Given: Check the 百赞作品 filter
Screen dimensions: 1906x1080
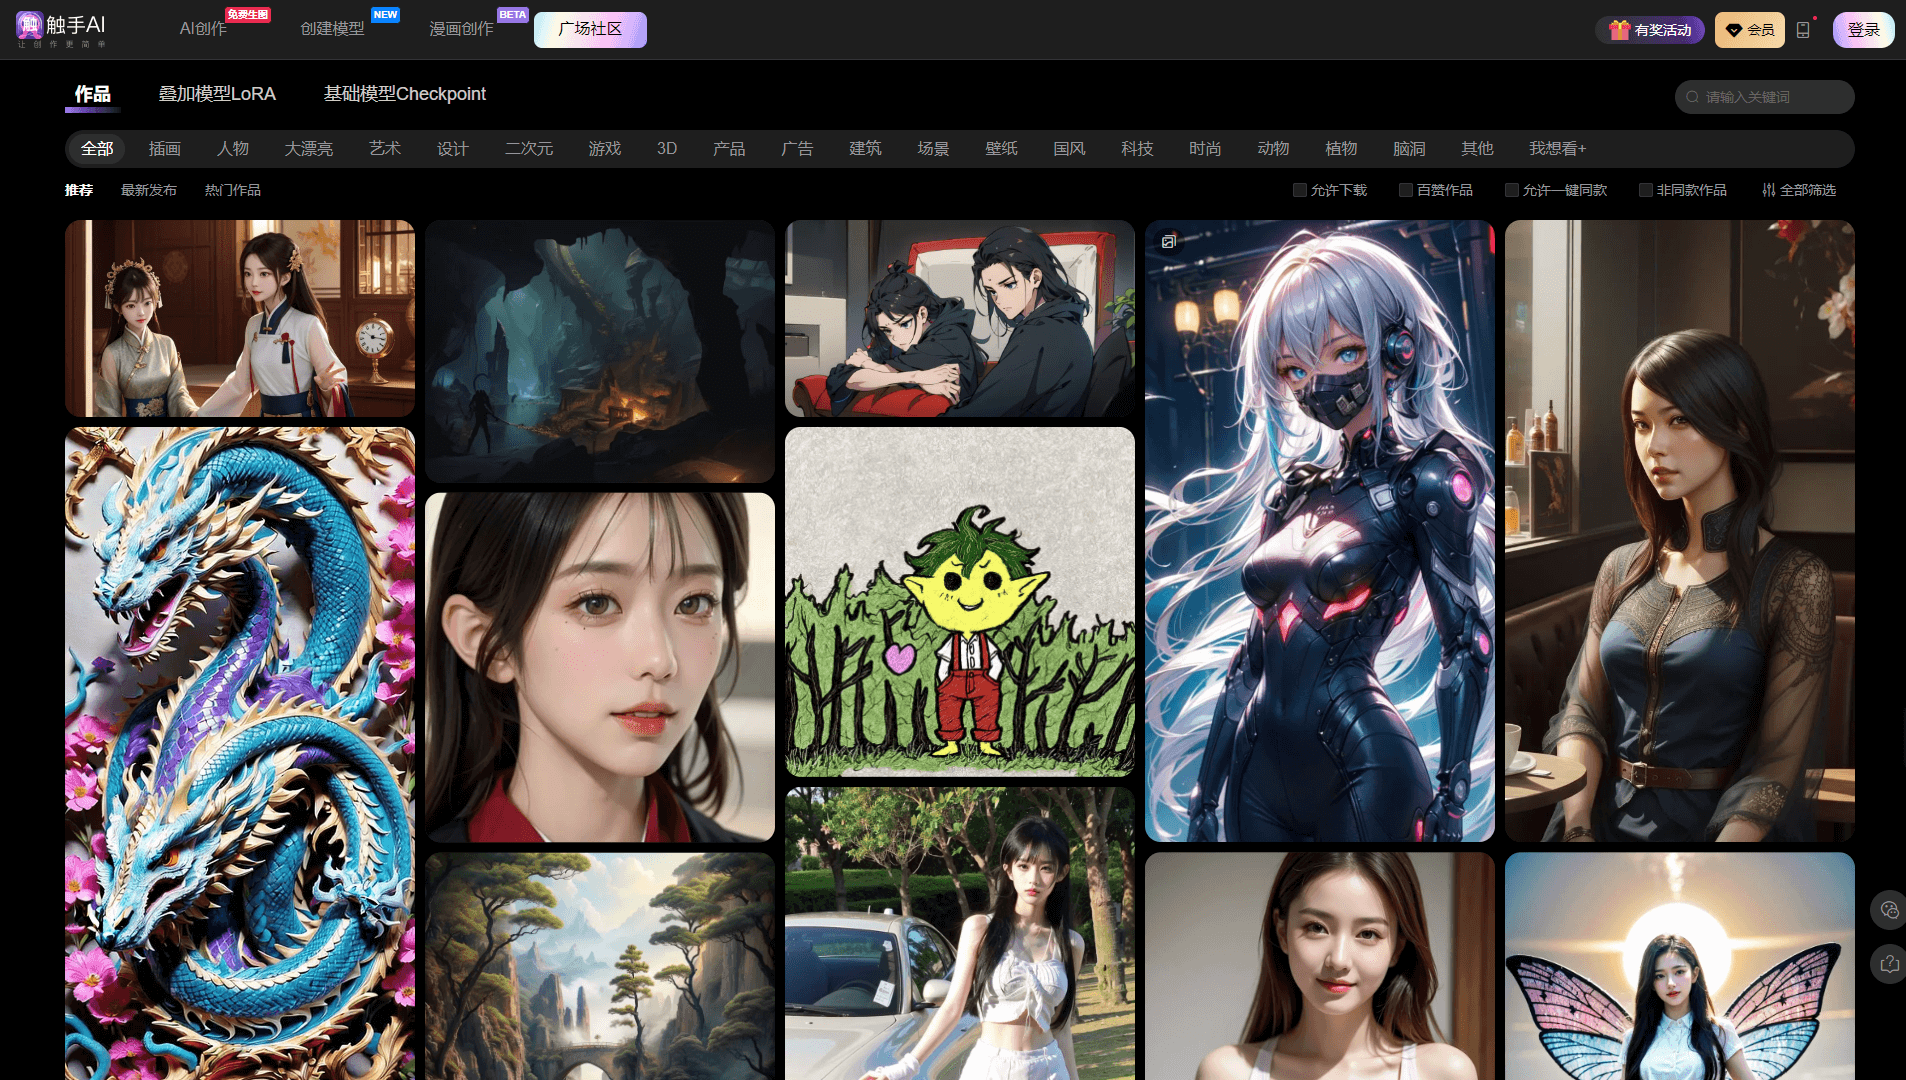Looking at the screenshot, I should (x=1406, y=190).
